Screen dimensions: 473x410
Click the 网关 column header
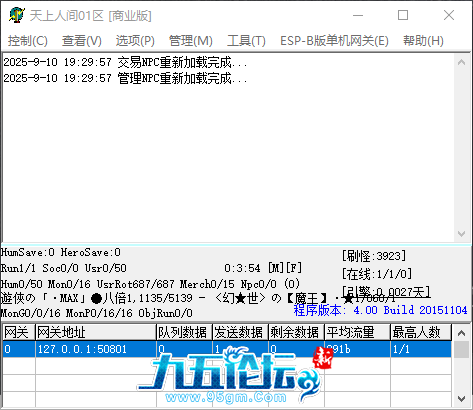[19, 332]
